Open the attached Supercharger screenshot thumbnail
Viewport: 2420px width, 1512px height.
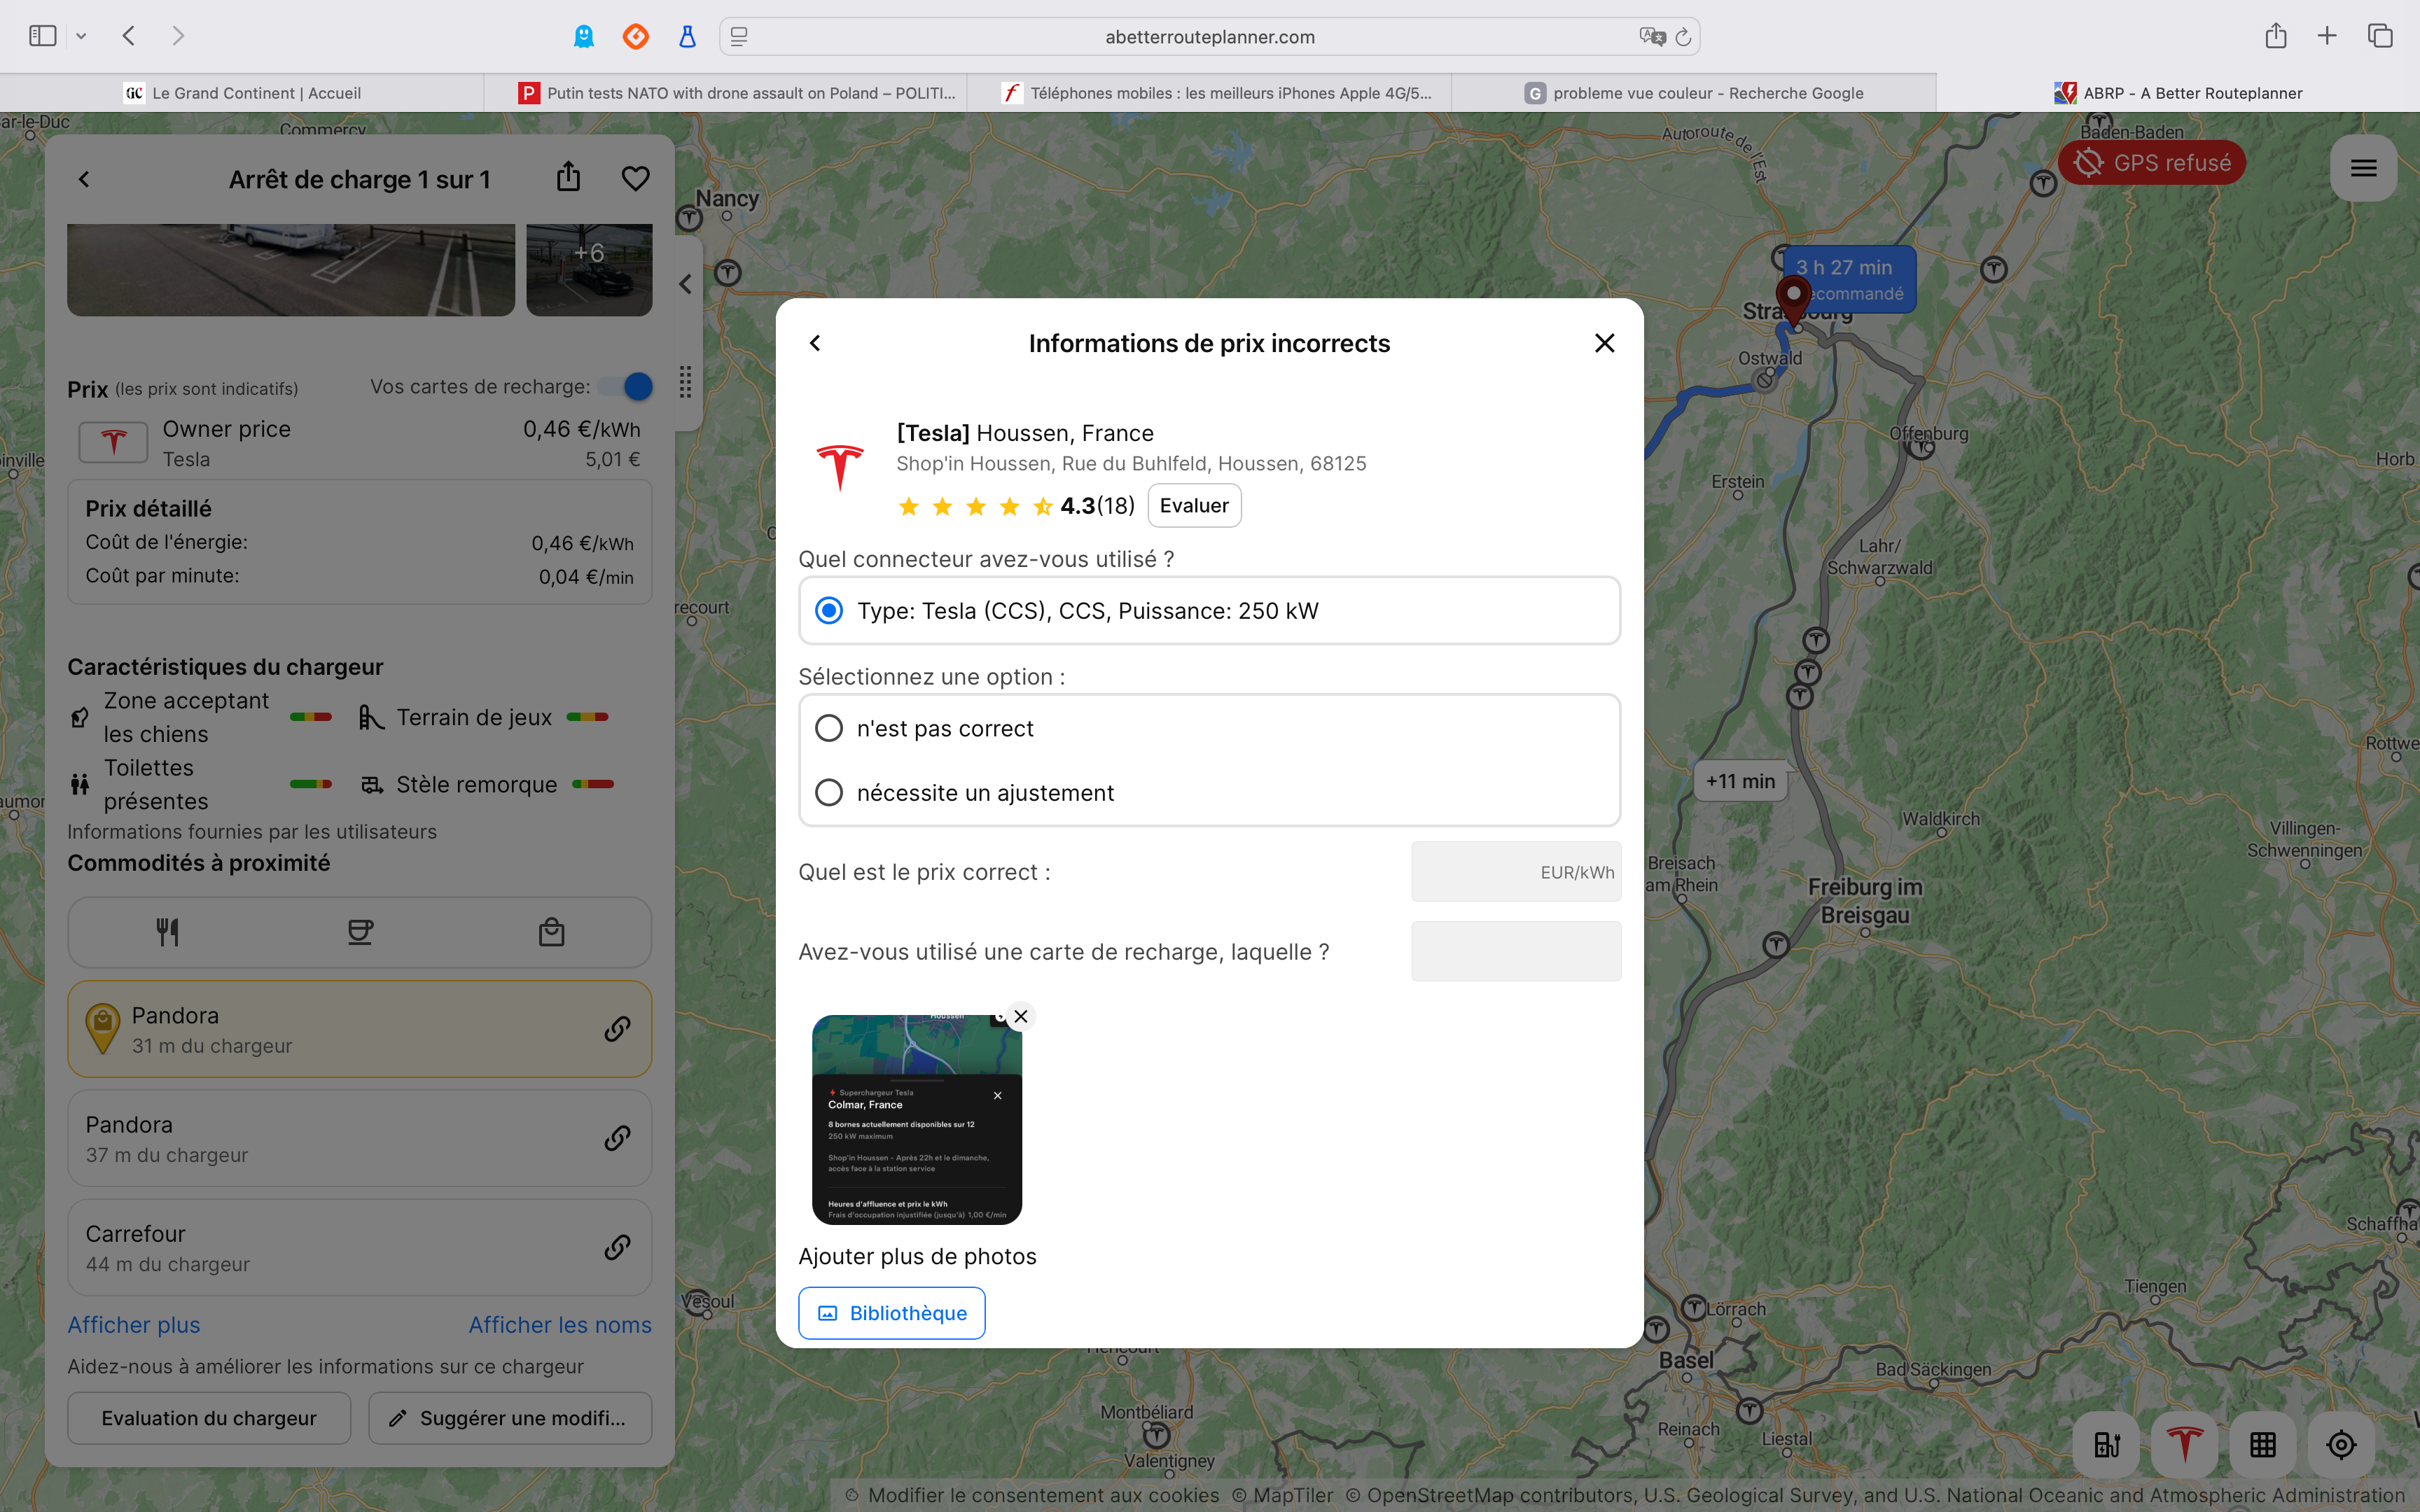click(x=917, y=1120)
